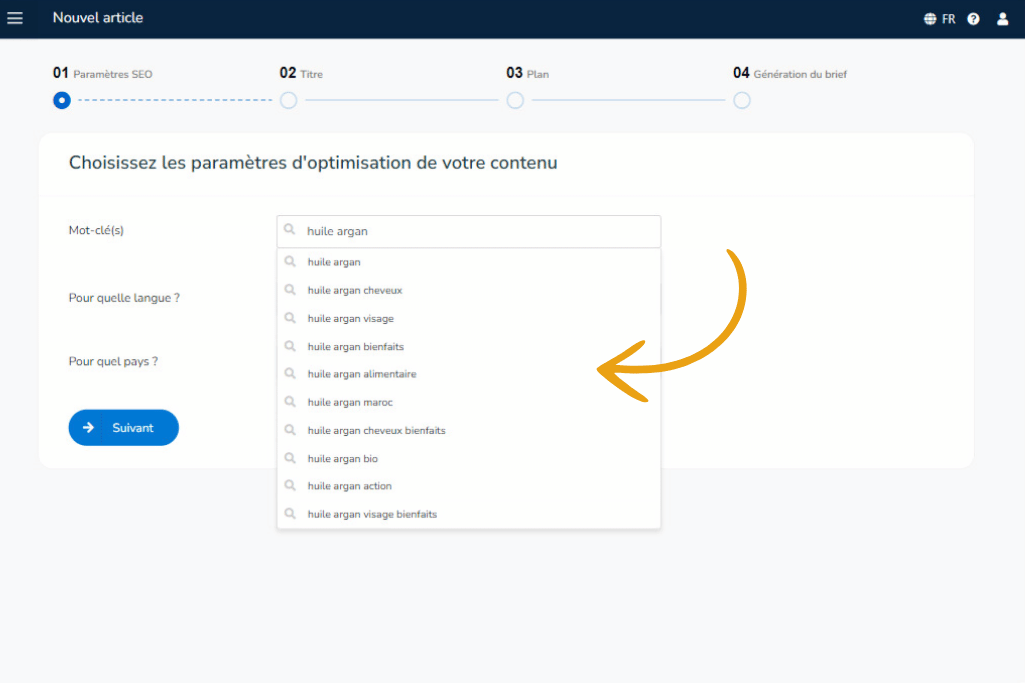Click the Plan step label
The image size is (1025, 683).
coord(537,75)
